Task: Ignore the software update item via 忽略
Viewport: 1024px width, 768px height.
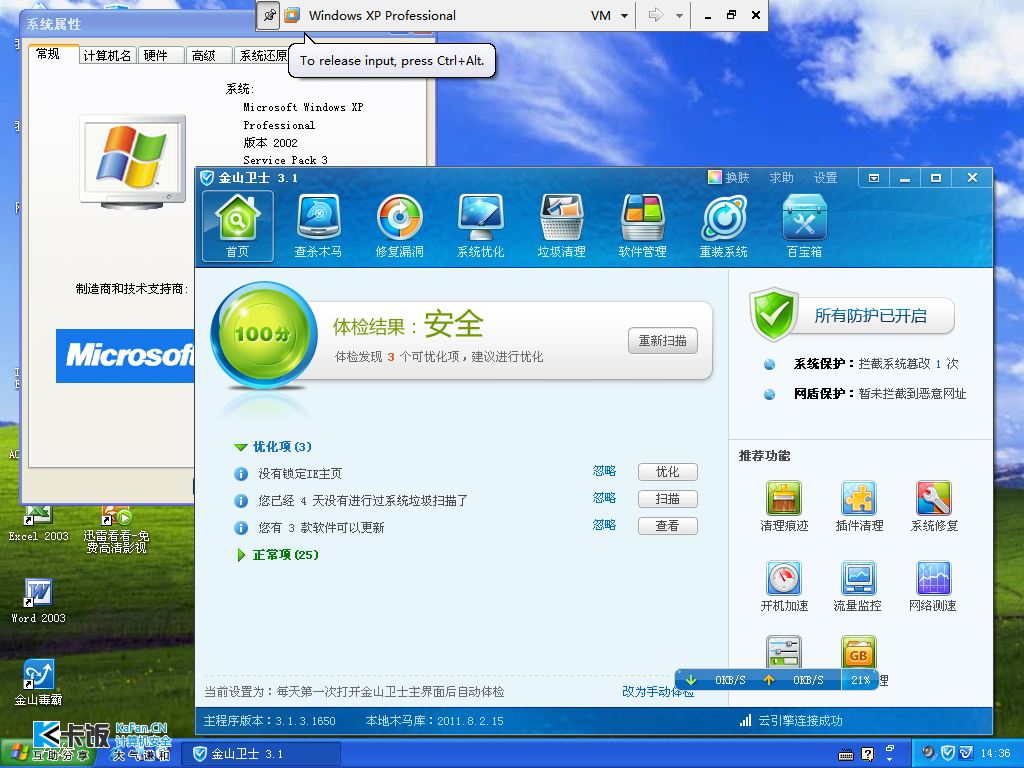Action: 604,524
